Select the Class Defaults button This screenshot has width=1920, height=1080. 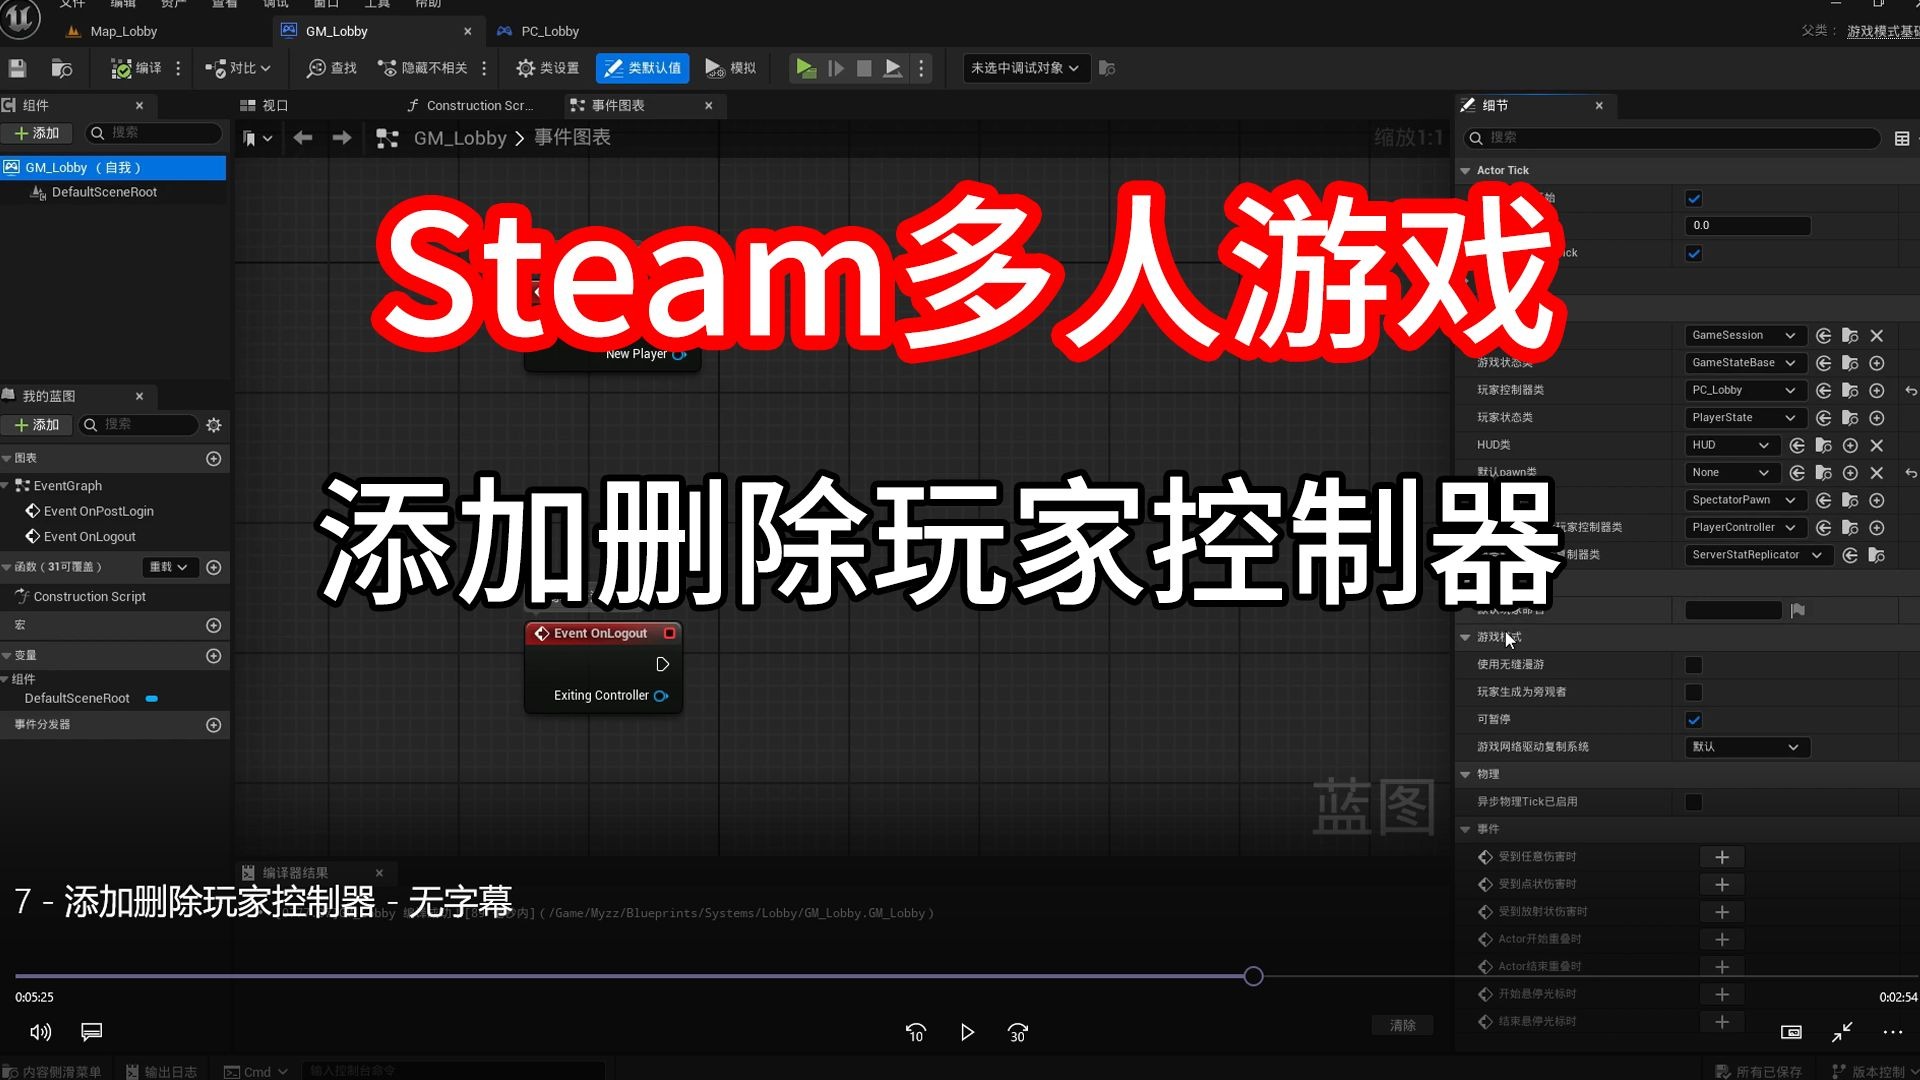click(642, 68)
